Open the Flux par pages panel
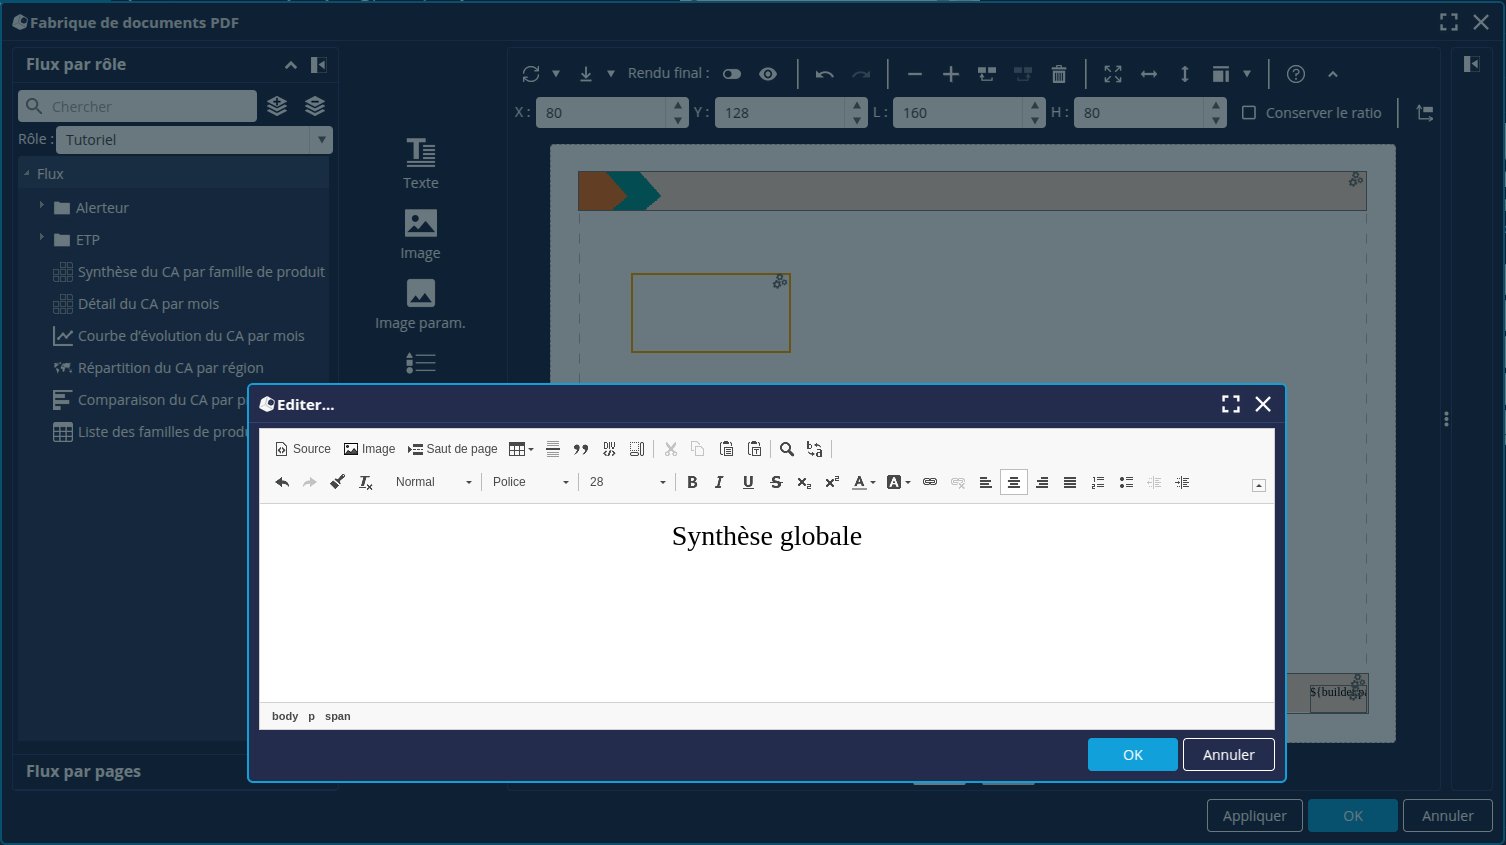This screenshot has height=845, width=1506. tap(84, 771)
